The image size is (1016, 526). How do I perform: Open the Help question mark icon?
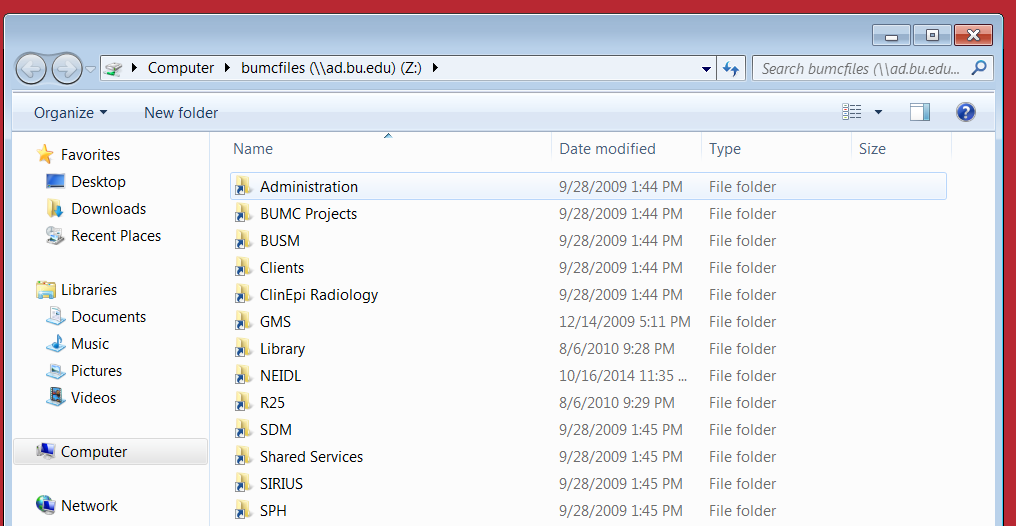(x=965, y=112)
